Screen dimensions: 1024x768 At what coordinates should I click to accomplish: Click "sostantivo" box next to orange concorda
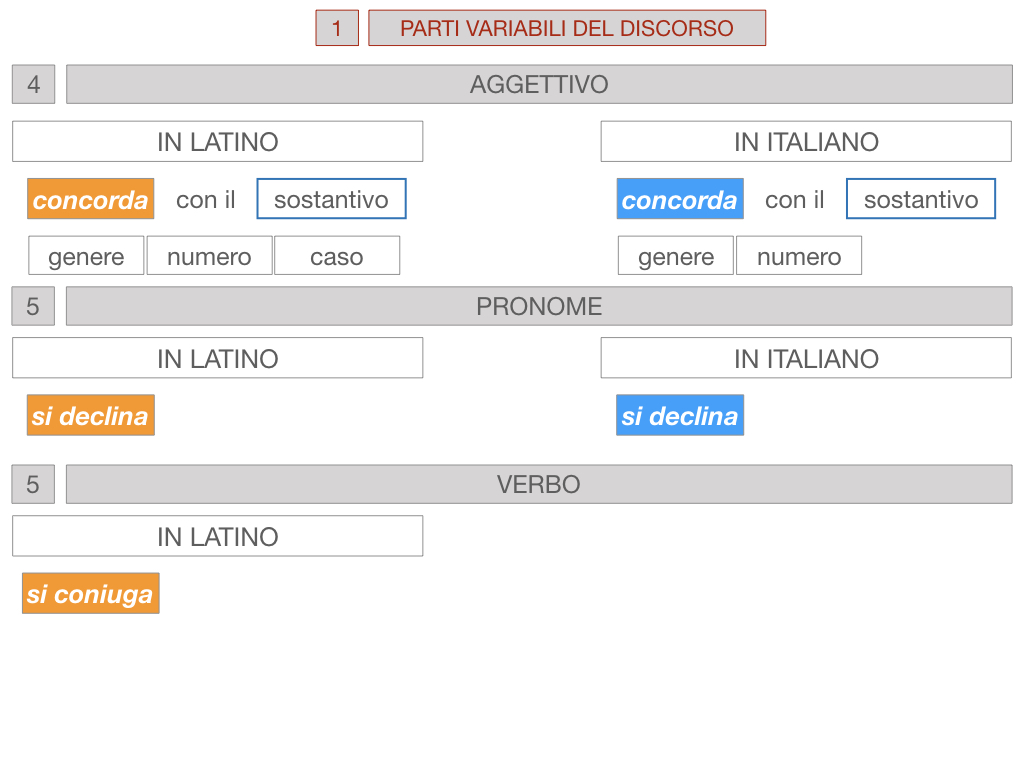pyautogui.click(x=331, y=199)
